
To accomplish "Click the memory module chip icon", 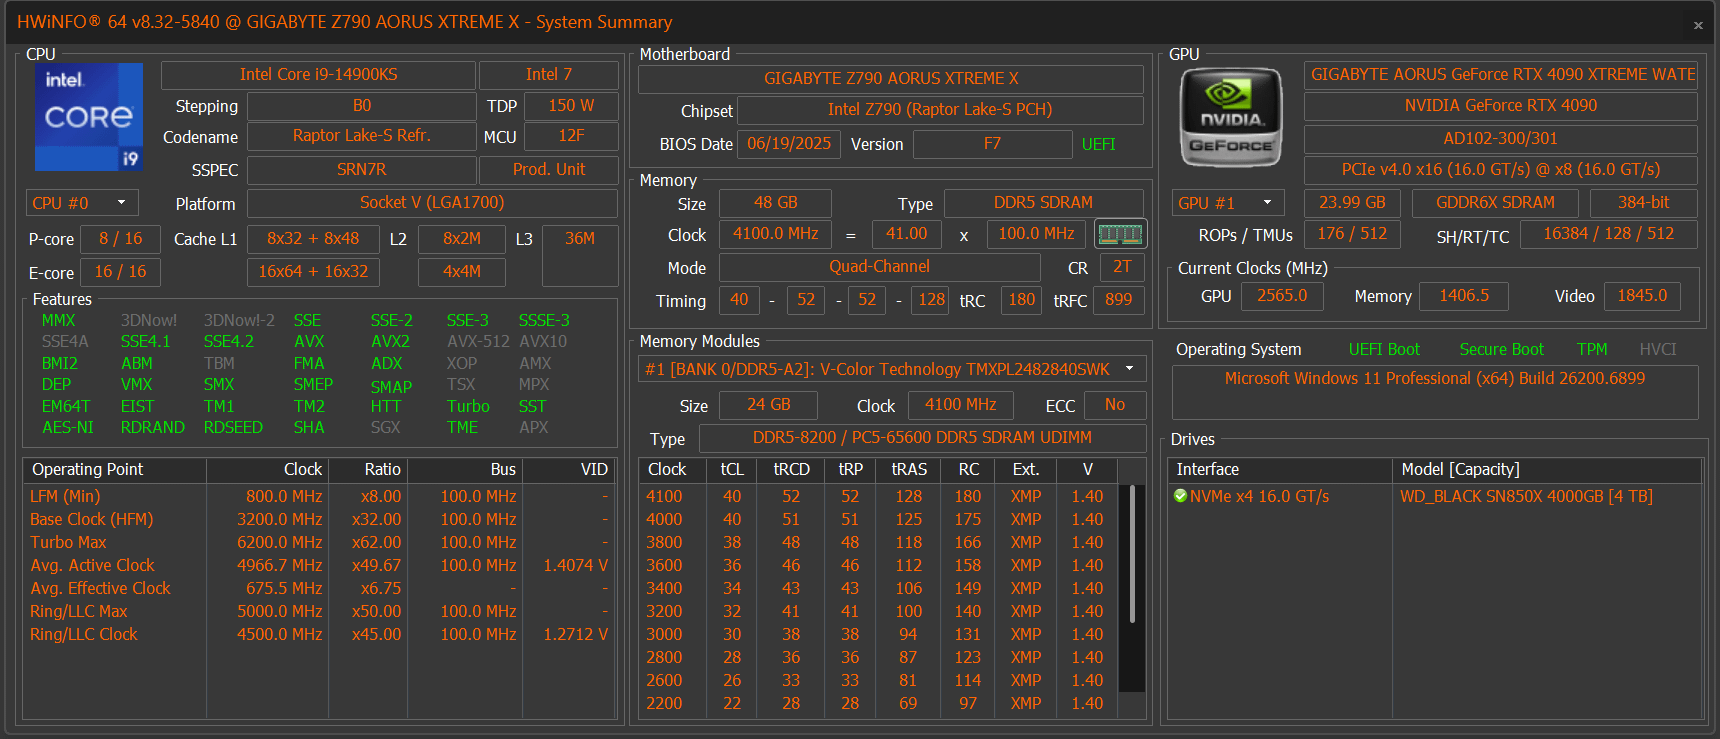I will 1120,234.
